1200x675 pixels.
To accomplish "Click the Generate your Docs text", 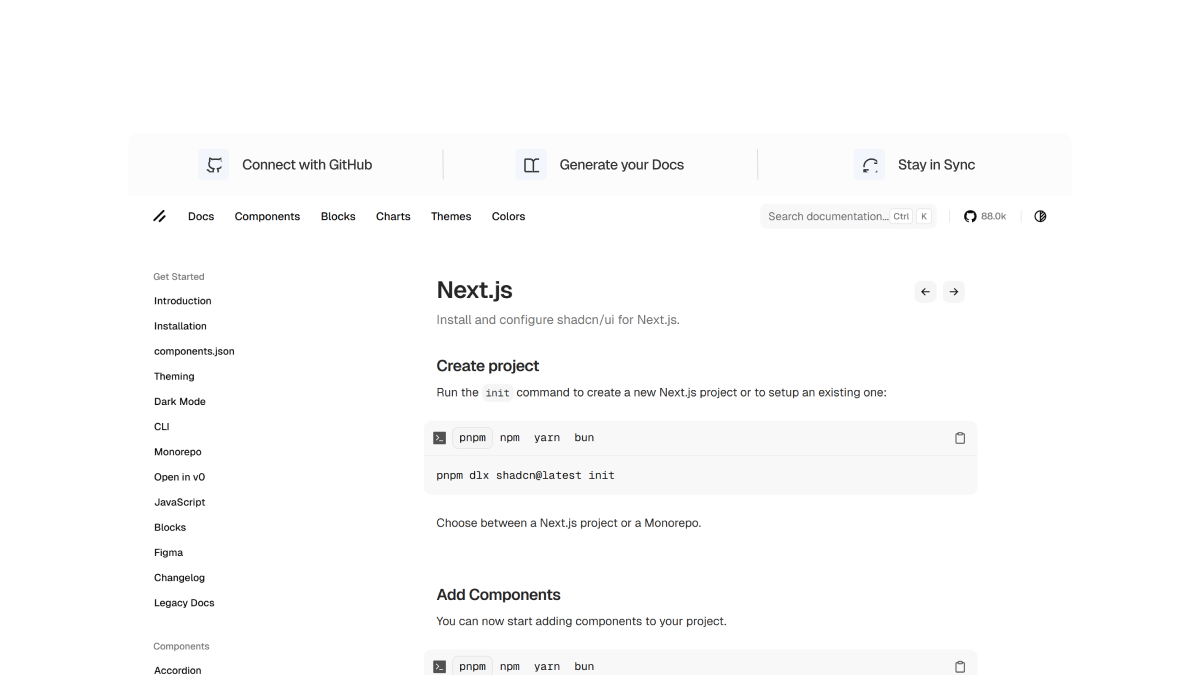I will (622, 165).
